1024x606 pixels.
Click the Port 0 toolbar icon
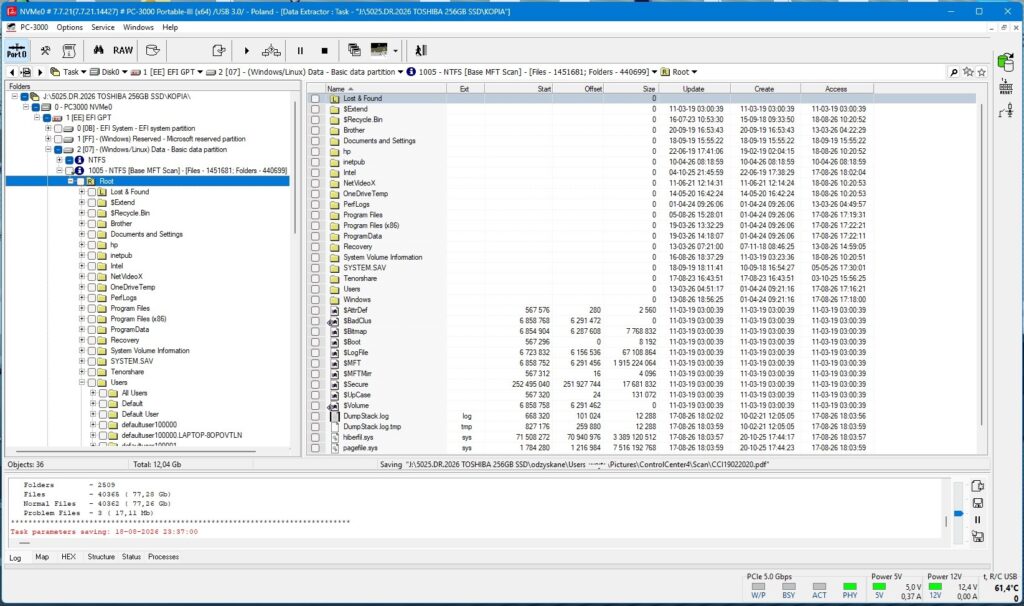[16, 50]
